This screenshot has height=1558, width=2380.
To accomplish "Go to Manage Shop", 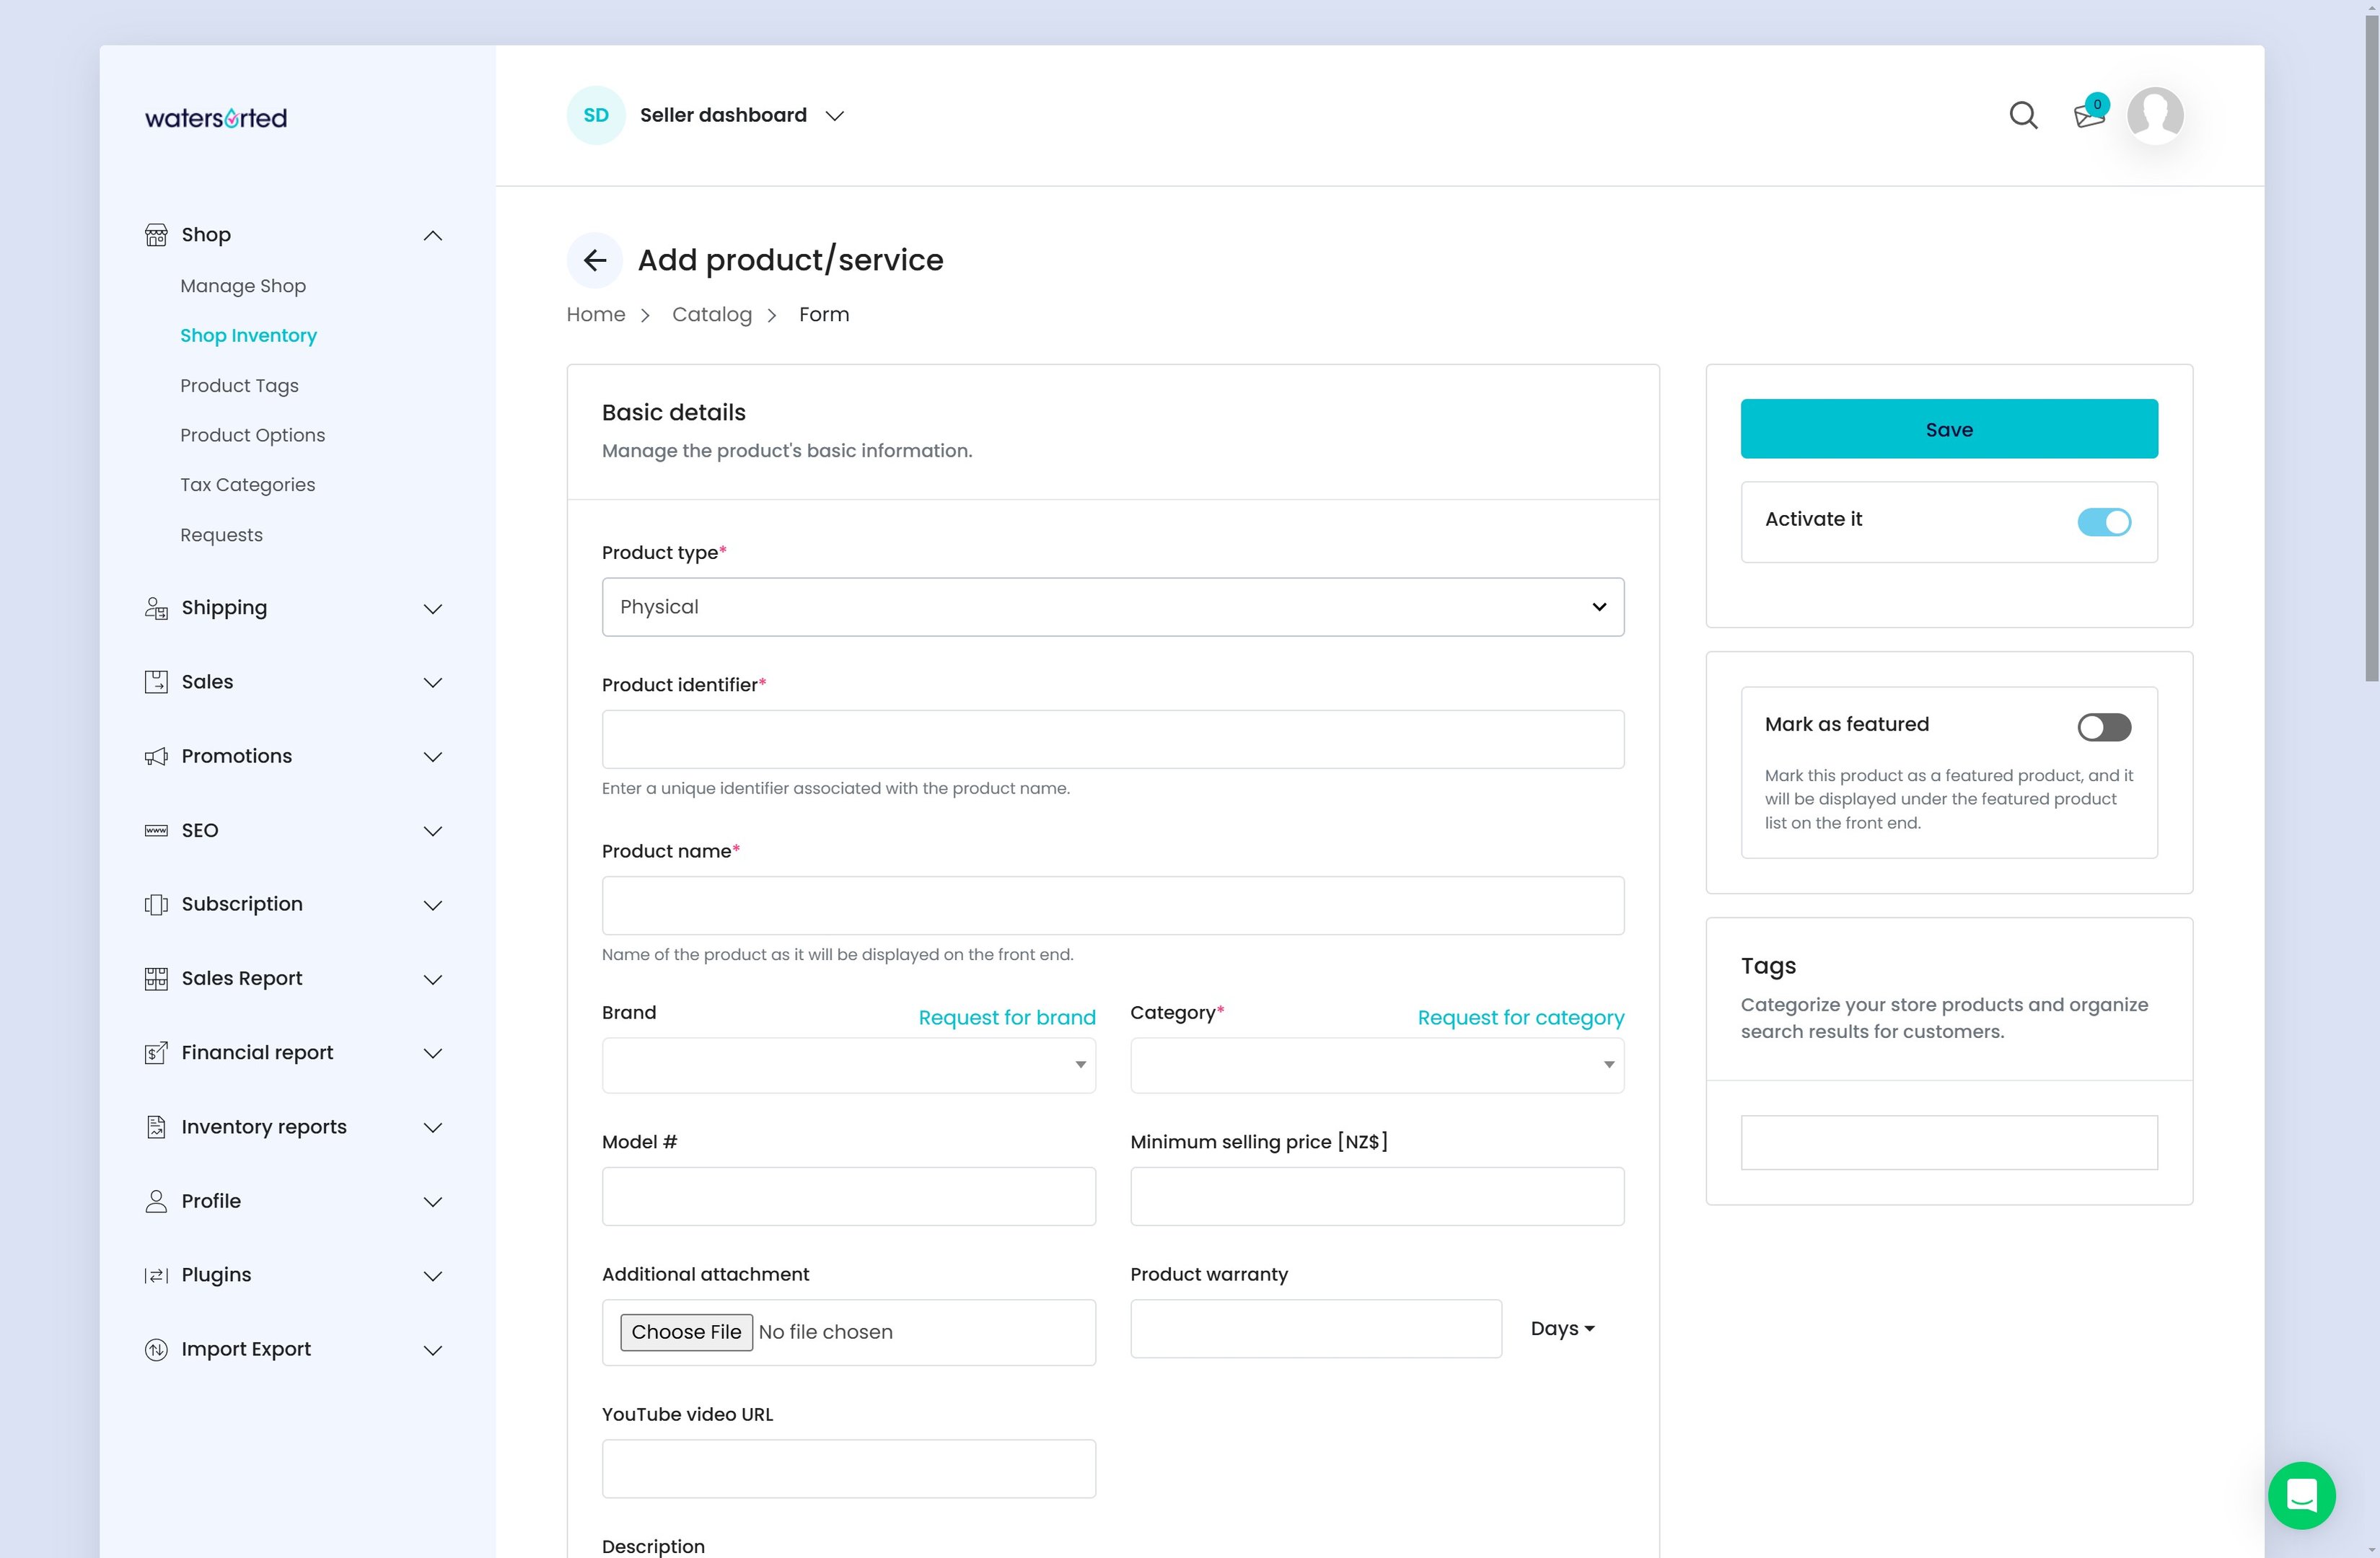I will [243, 286].
